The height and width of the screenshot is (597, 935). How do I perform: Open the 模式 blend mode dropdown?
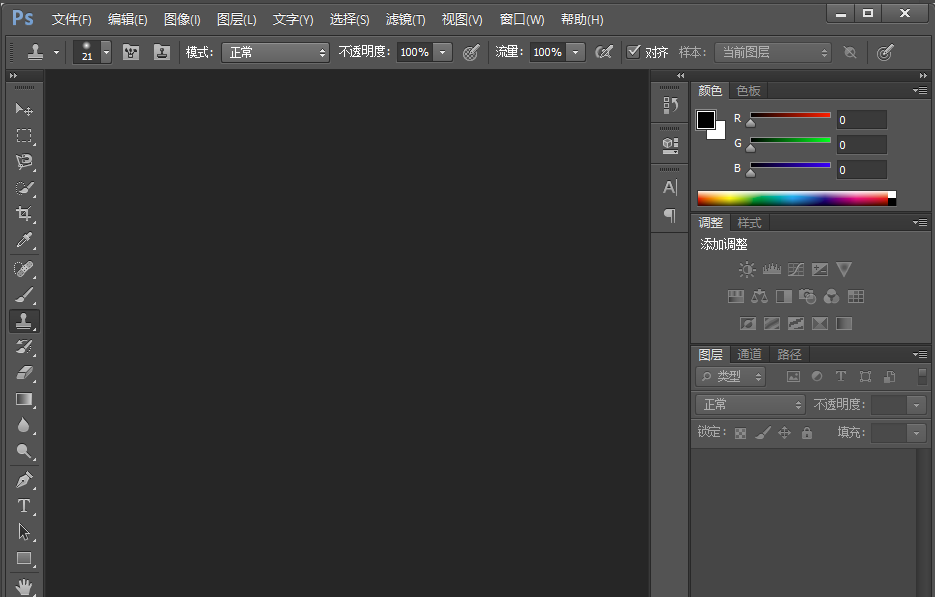click(275, 52)
